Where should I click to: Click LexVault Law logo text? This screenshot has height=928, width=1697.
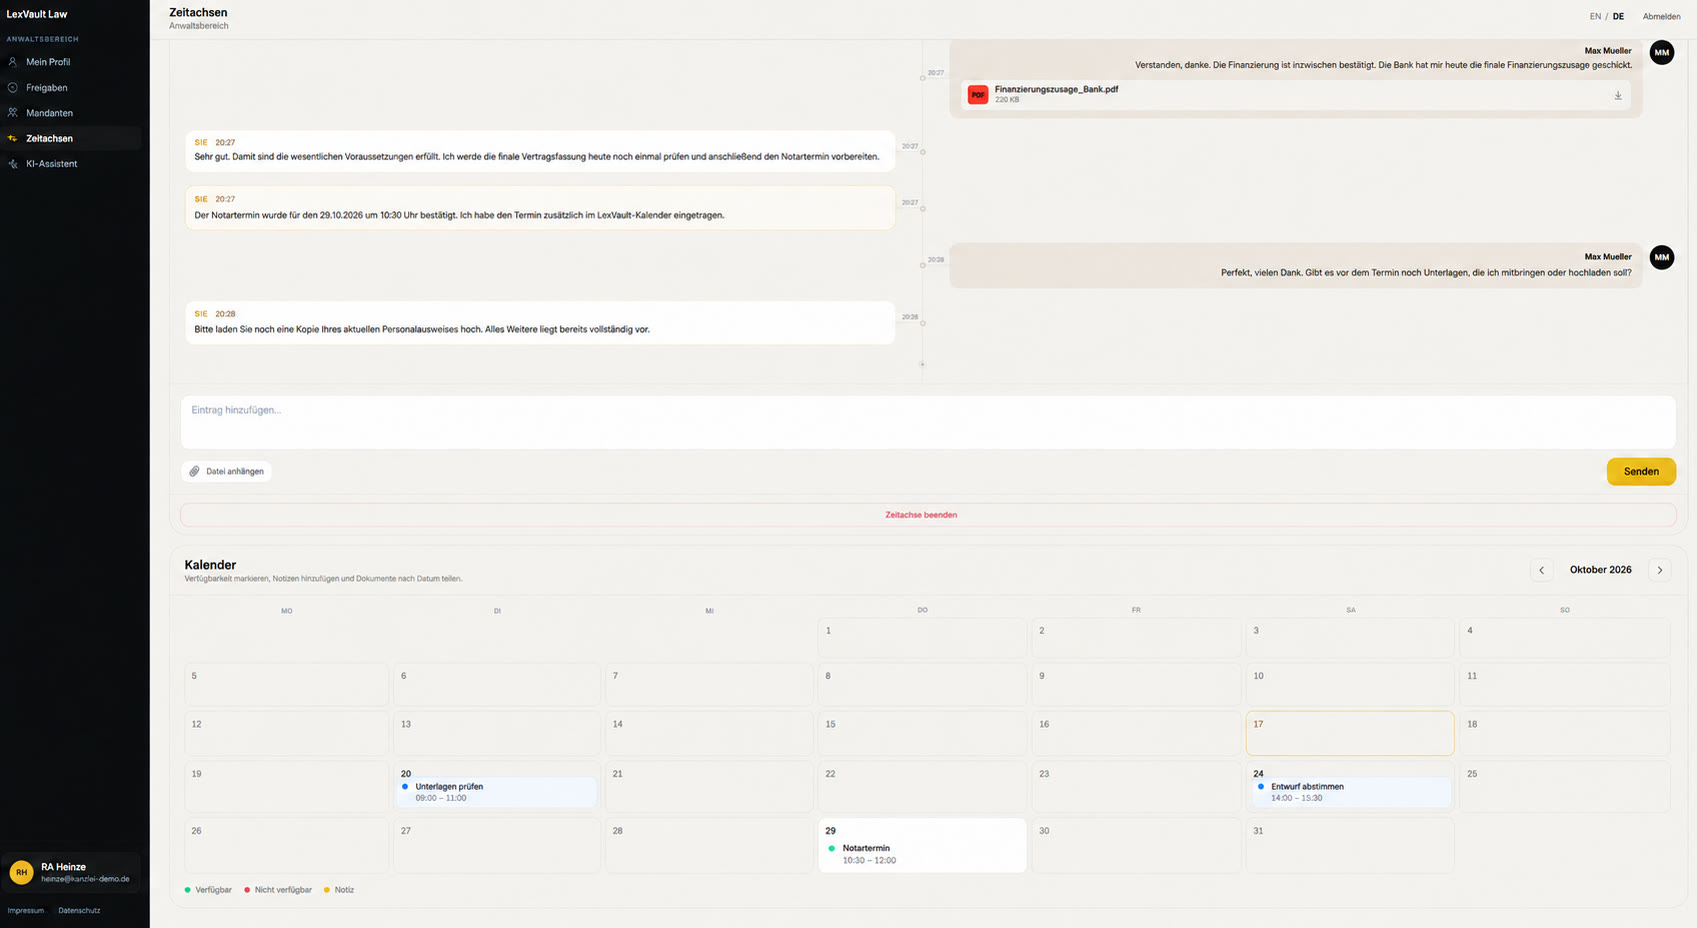(37, 14)
